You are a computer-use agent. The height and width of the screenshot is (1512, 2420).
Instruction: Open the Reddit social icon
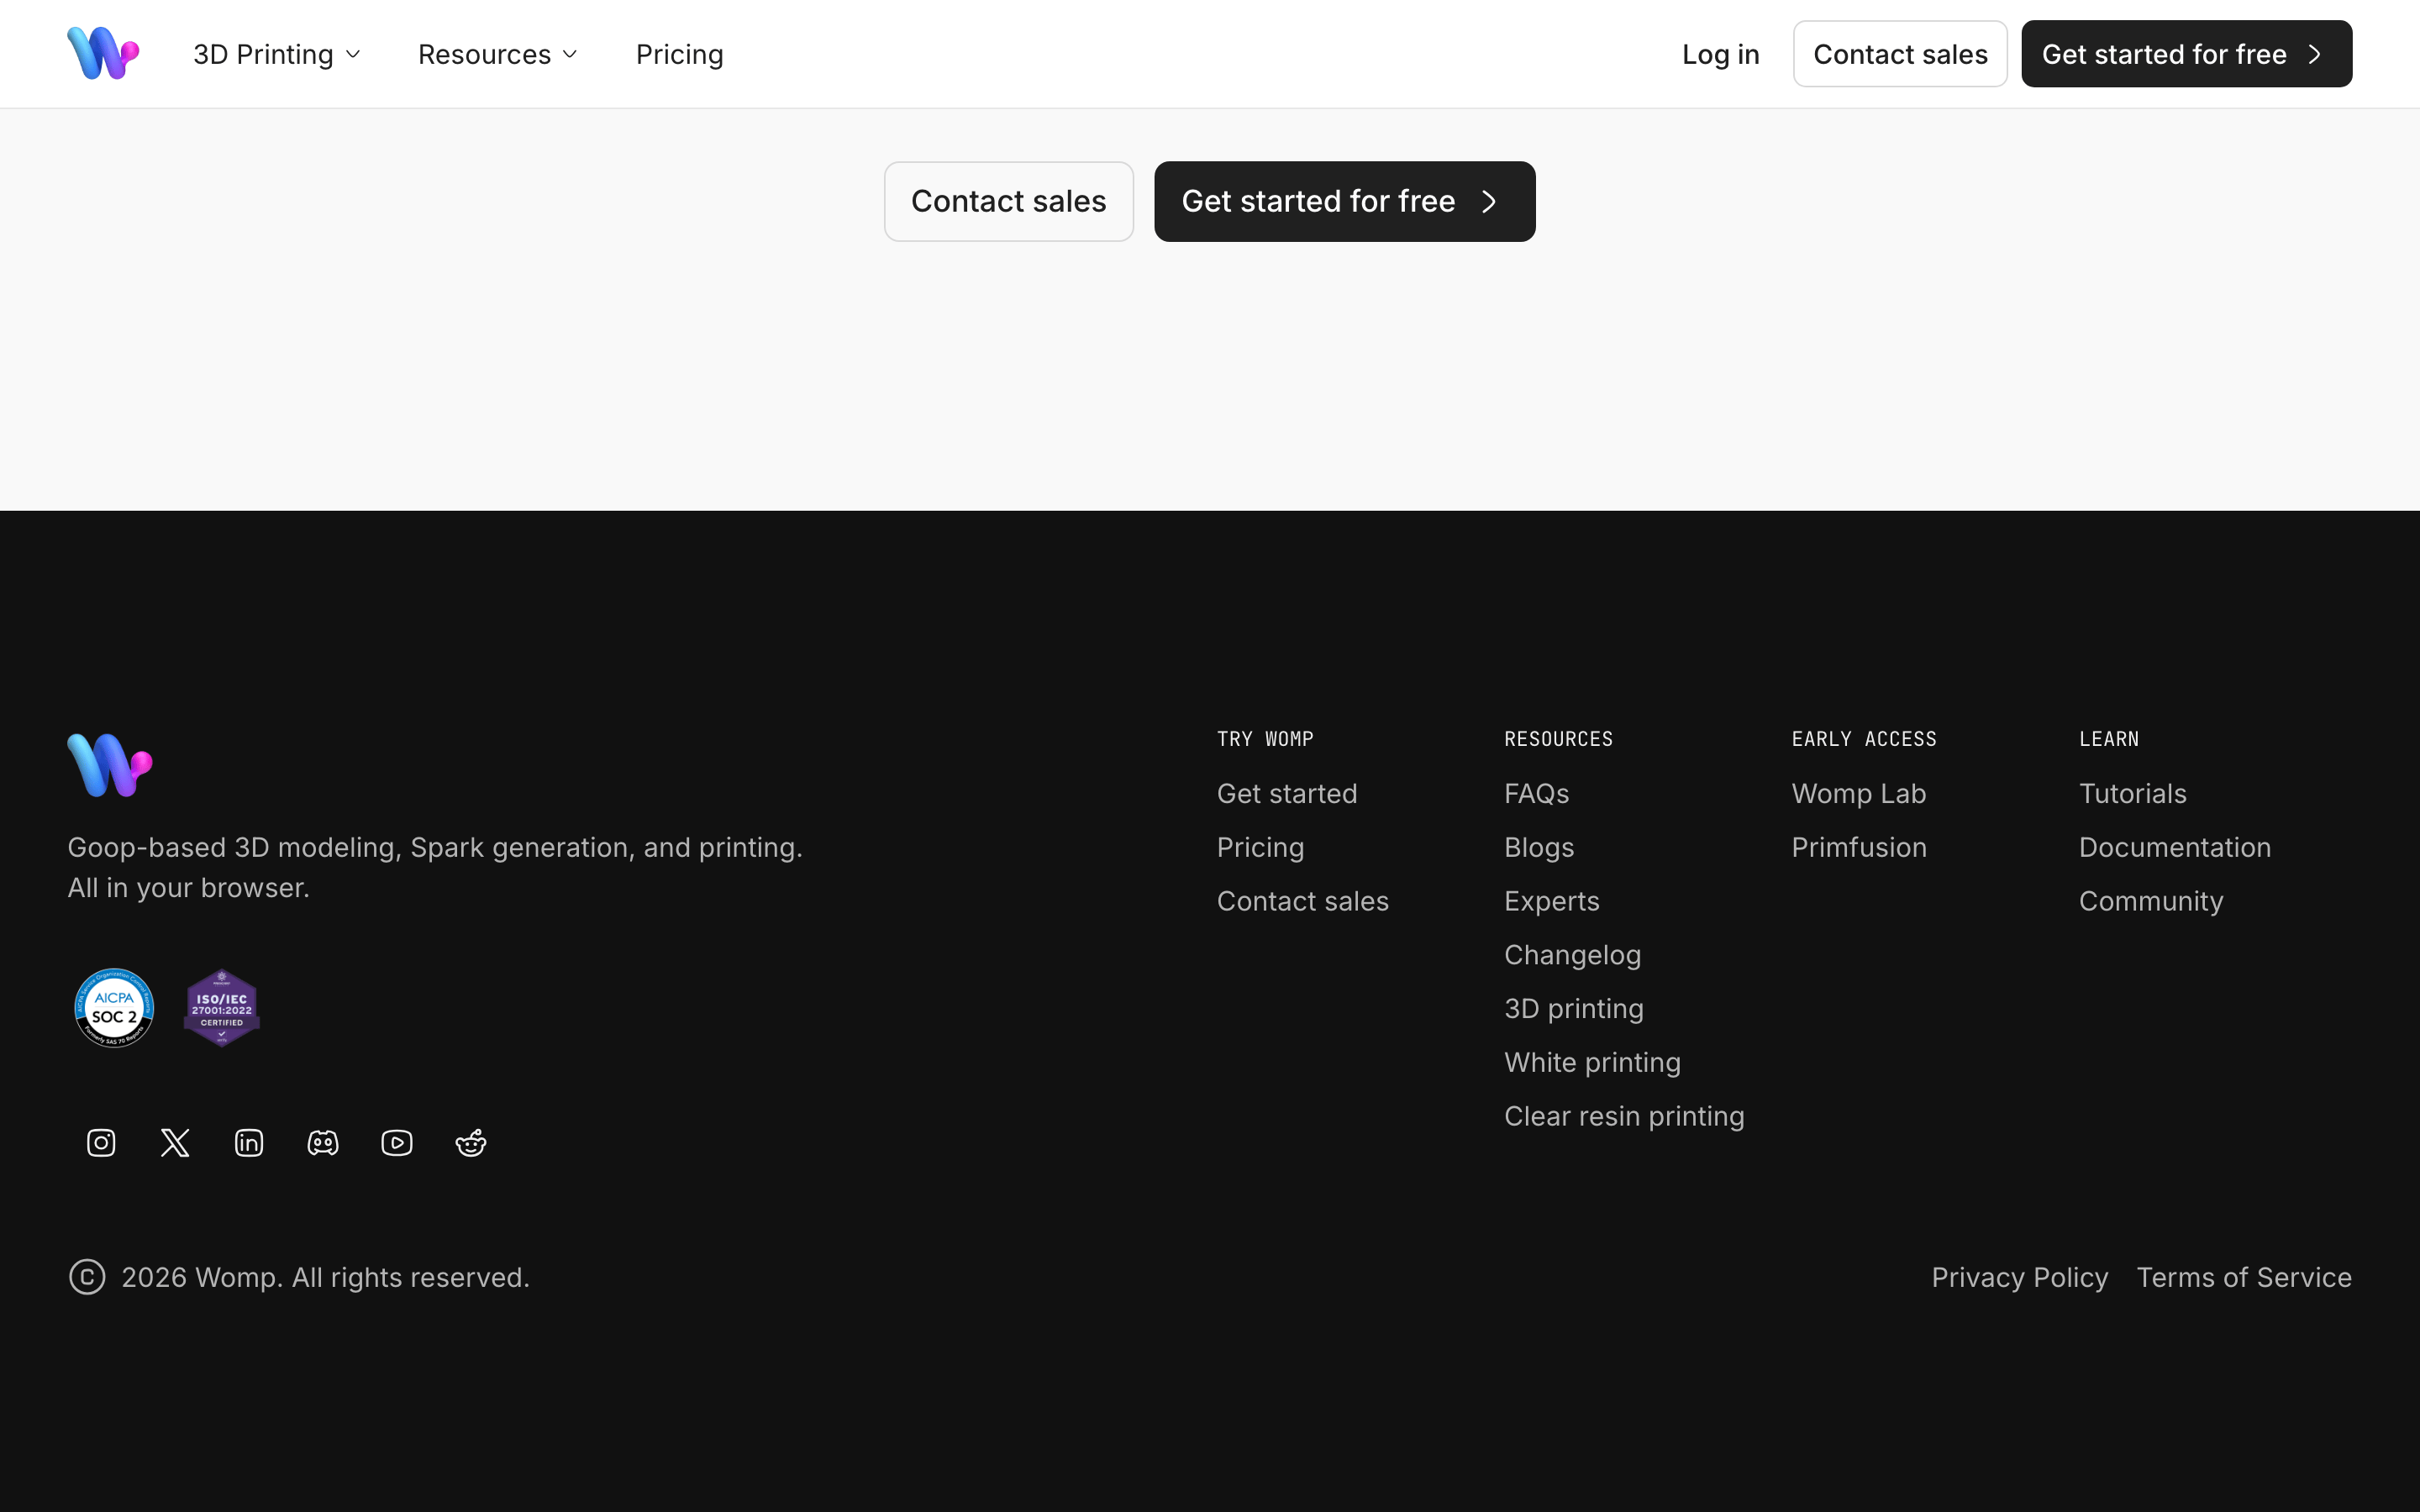471,1142
